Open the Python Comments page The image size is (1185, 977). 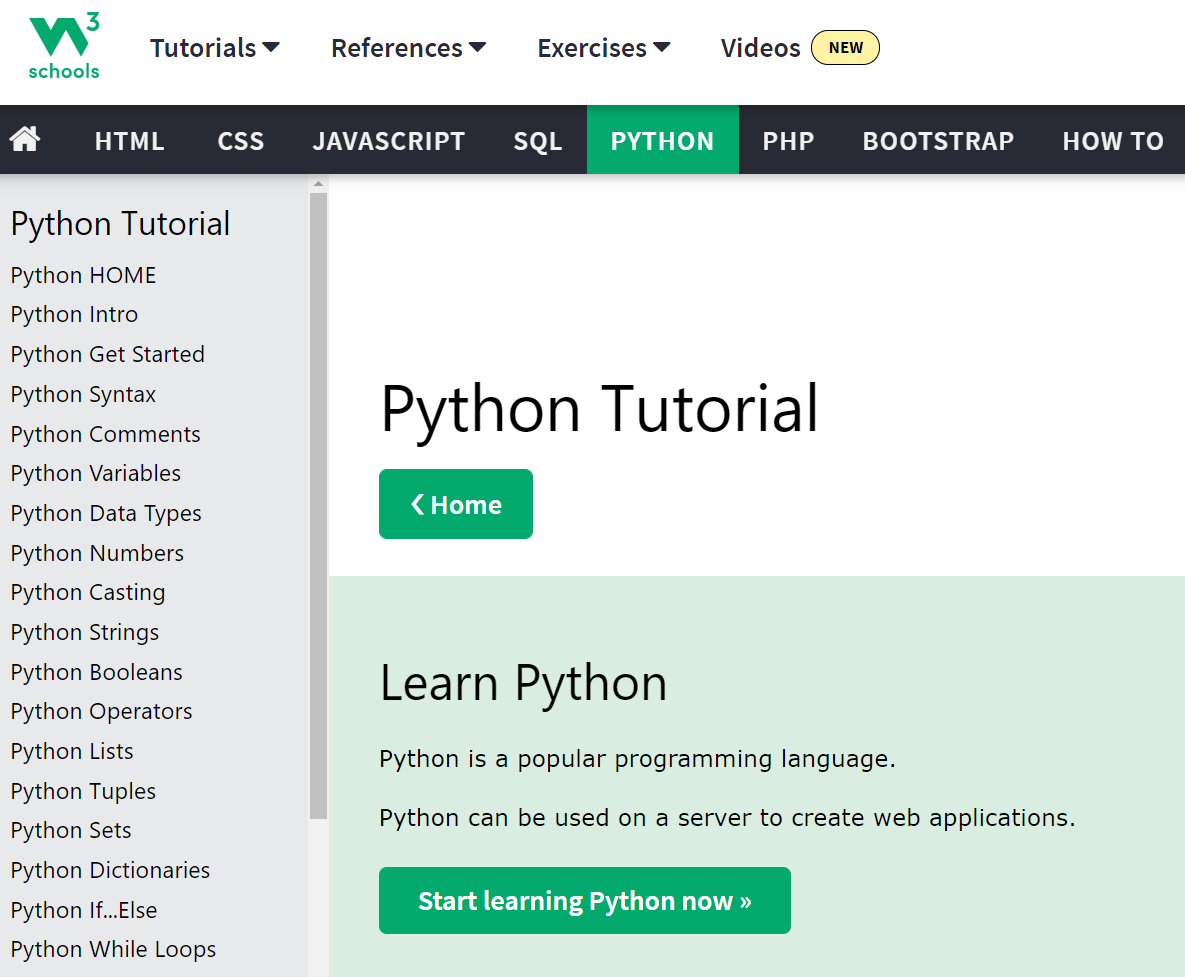[105, 434]
